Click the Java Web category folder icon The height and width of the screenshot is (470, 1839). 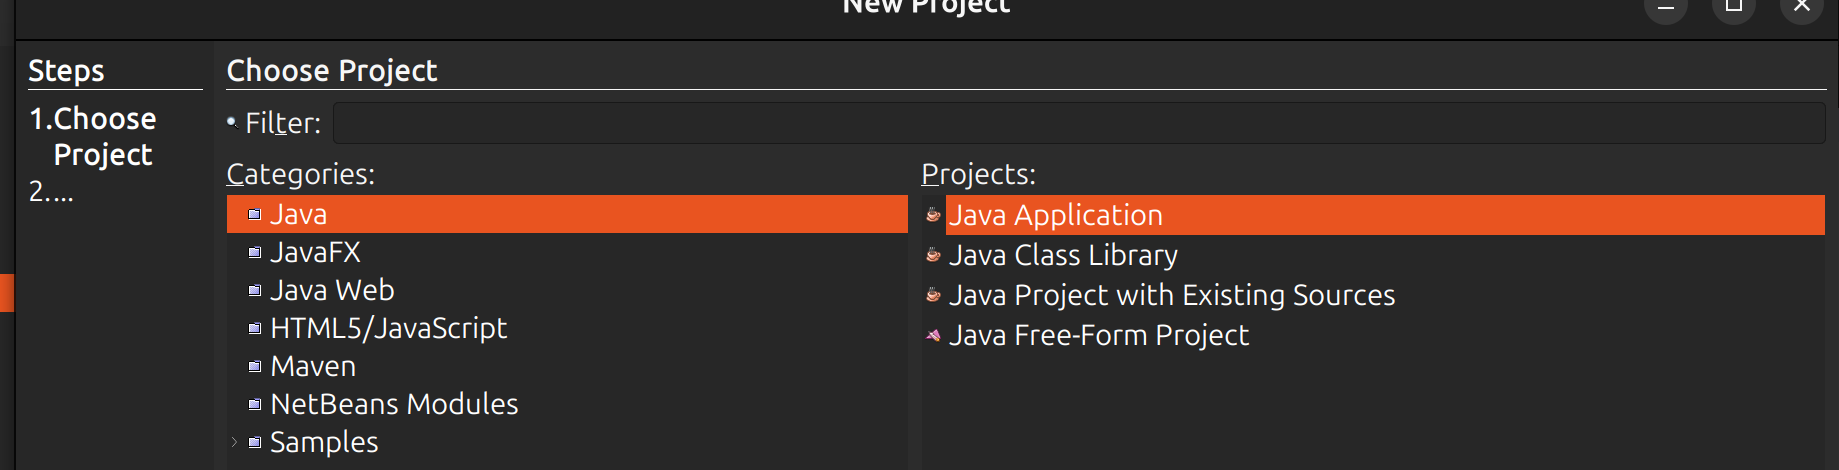click(254, 290)
